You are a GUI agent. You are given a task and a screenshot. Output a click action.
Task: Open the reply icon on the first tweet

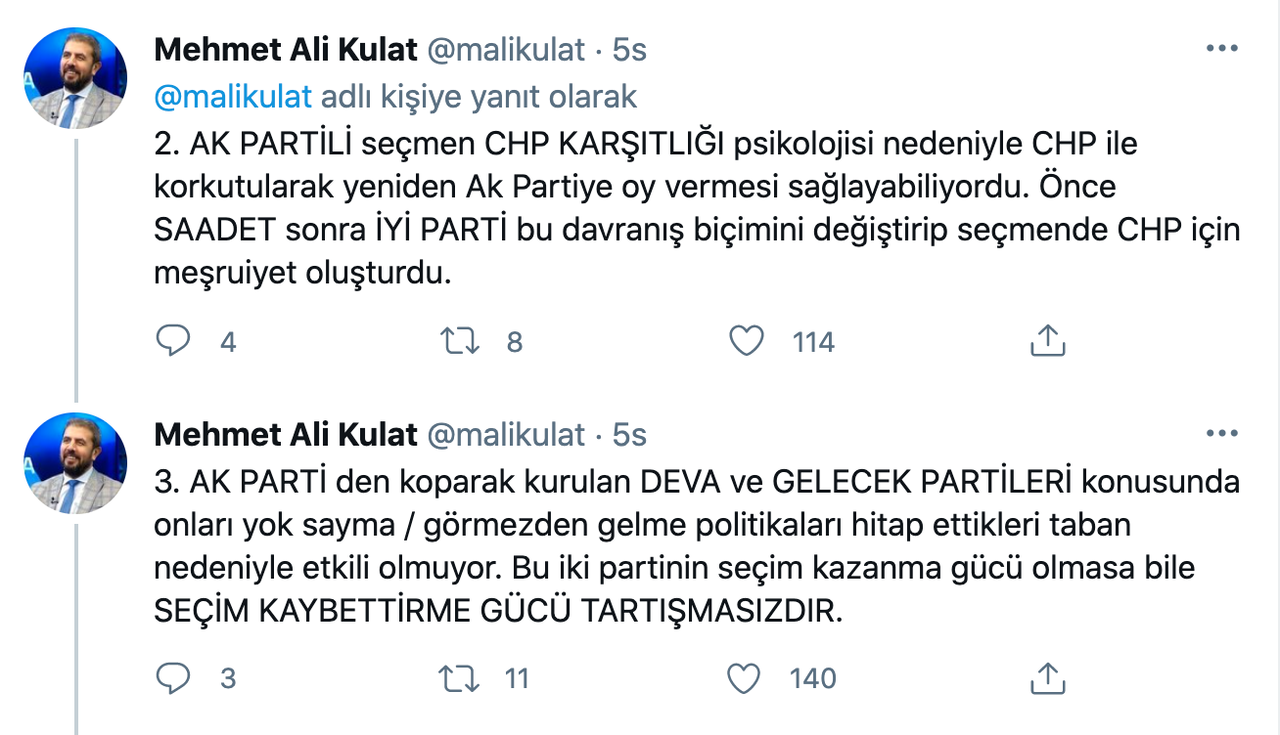point(175,341)
